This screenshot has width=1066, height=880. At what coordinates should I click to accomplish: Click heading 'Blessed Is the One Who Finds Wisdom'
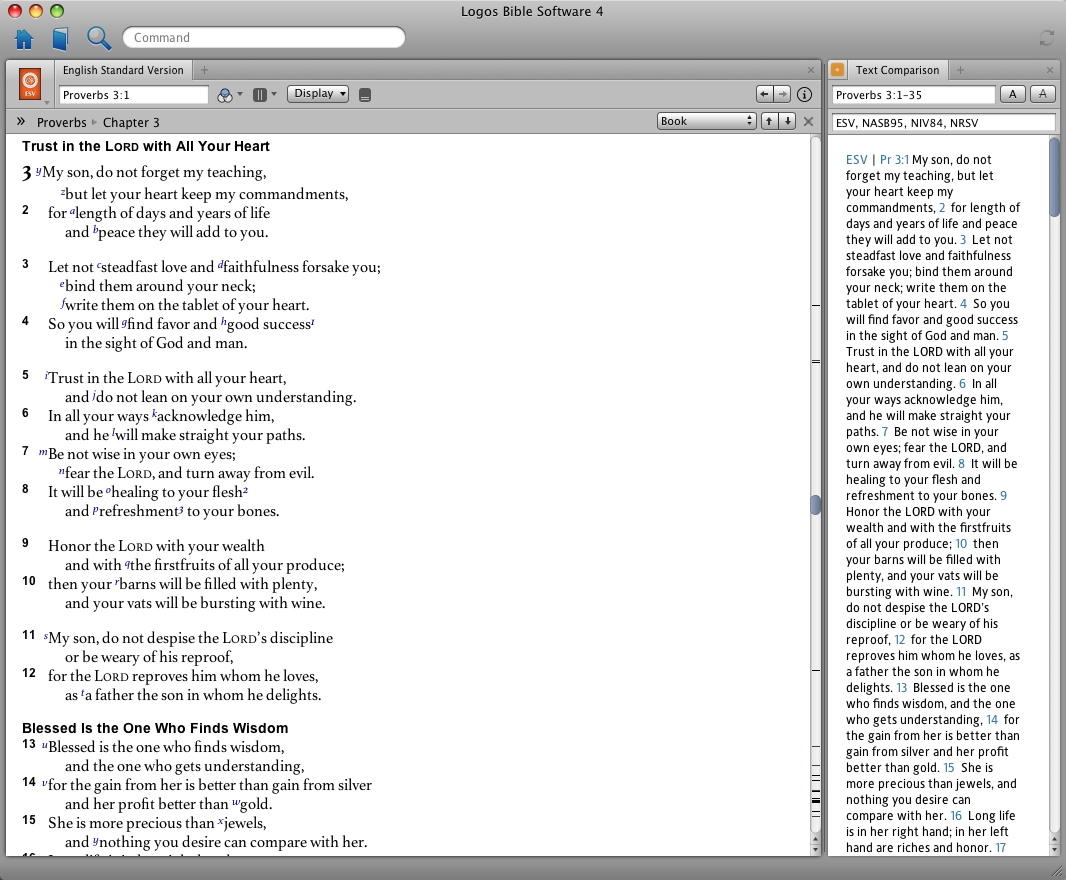[155, 728]
